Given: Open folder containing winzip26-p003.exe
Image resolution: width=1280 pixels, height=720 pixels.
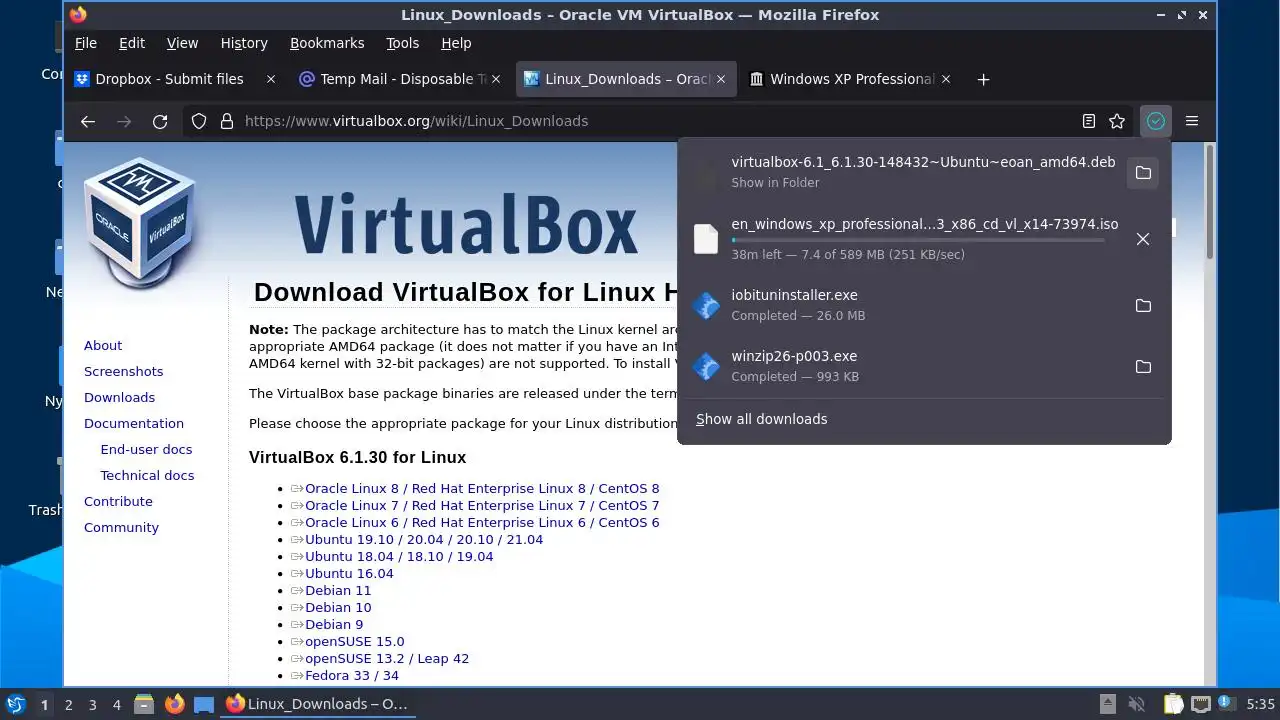Looking at the screenshot, I should tap(1143, 367).
